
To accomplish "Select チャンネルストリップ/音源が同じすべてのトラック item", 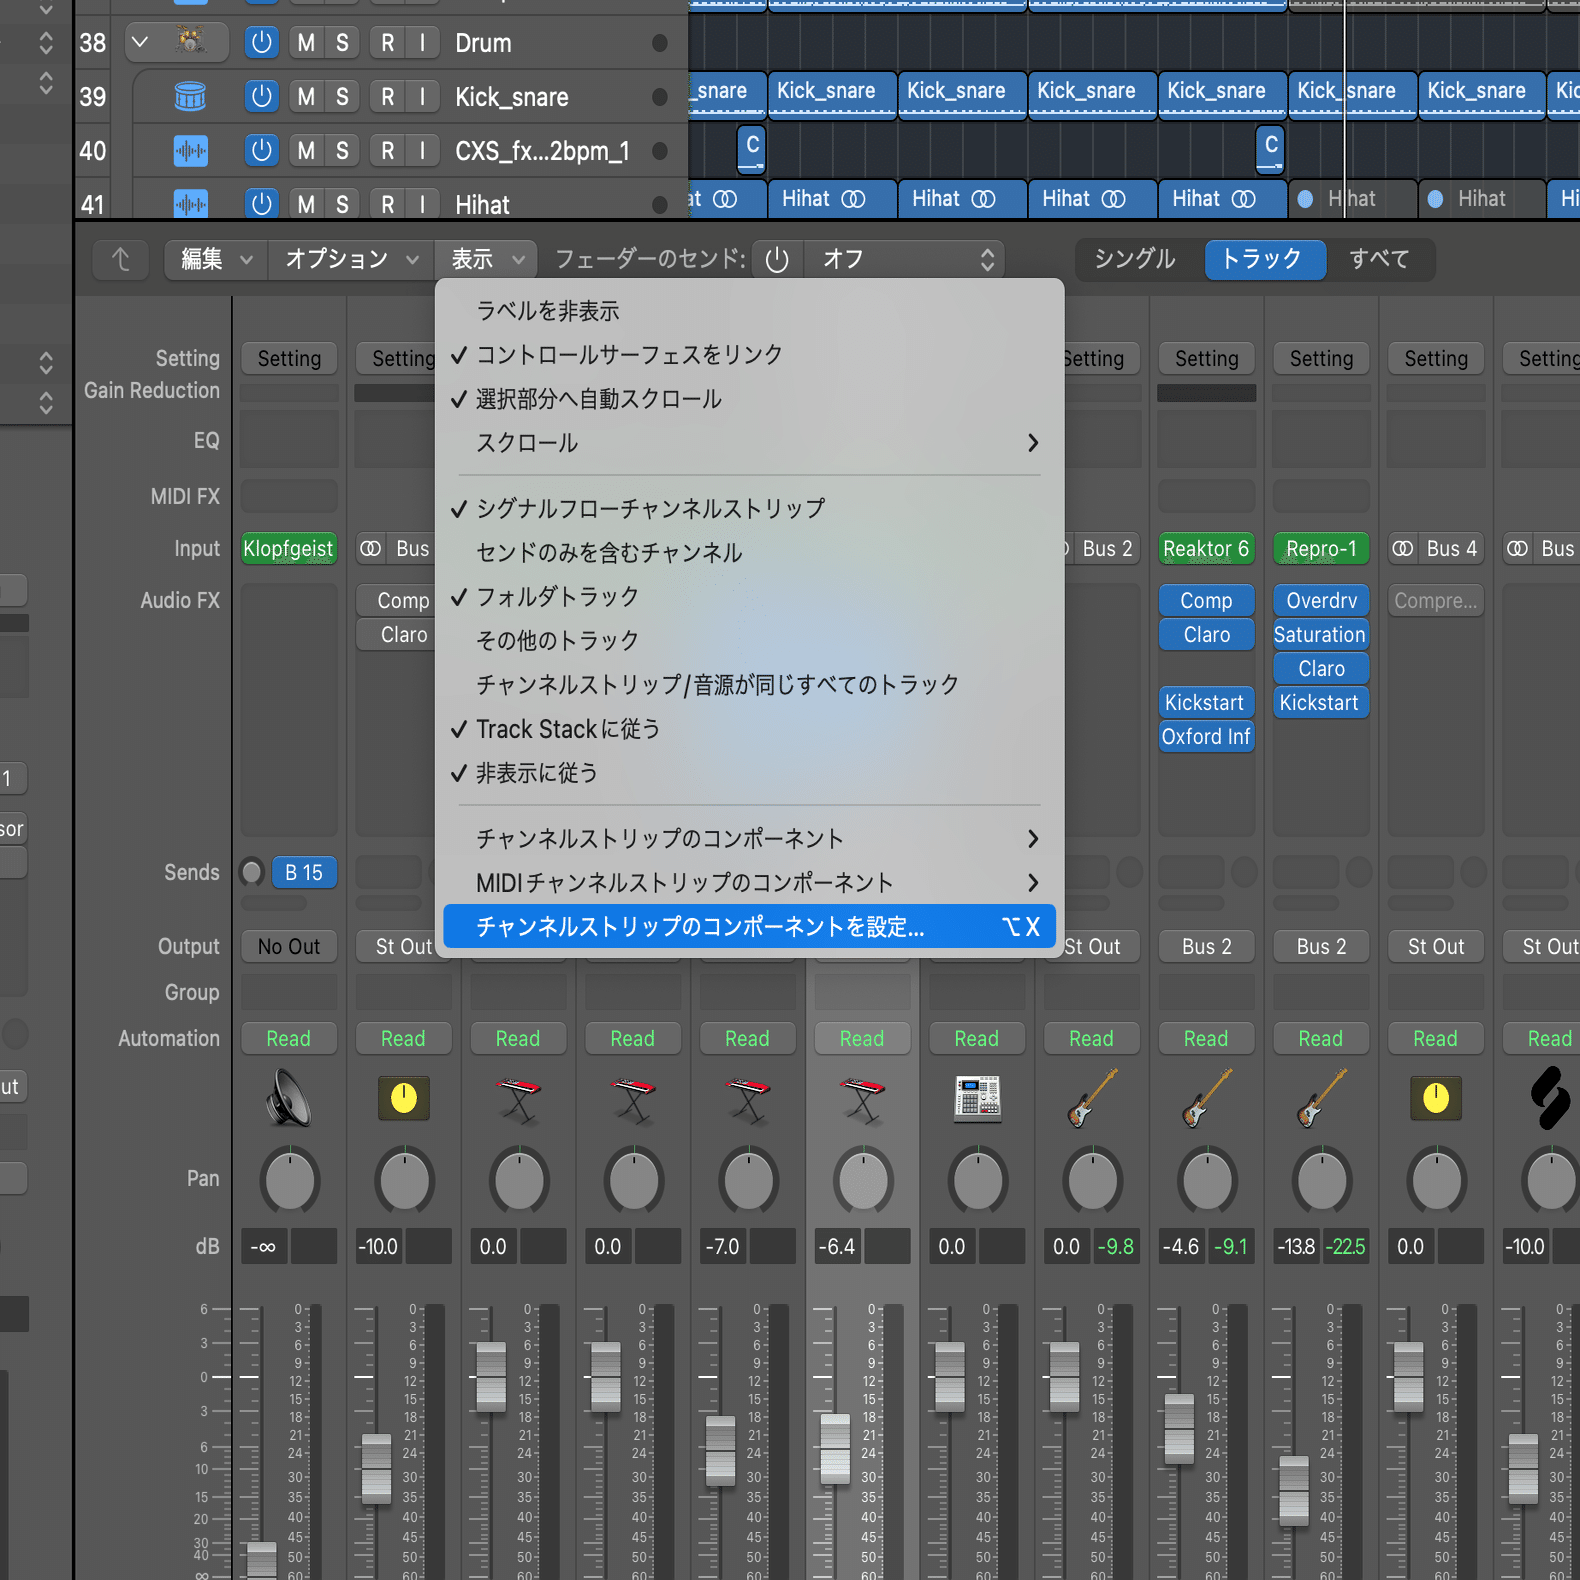I will click(749, 685).
